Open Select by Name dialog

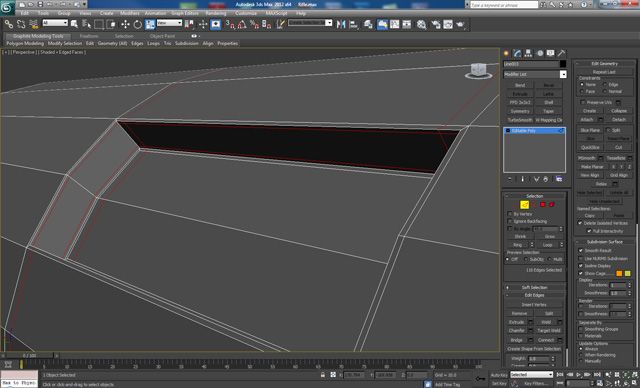point(86,24)
